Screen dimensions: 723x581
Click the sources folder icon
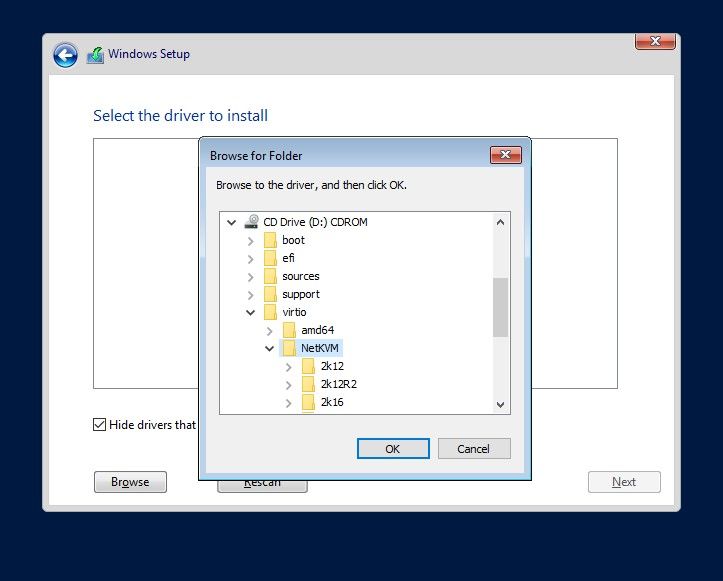(x=270, y=276)
